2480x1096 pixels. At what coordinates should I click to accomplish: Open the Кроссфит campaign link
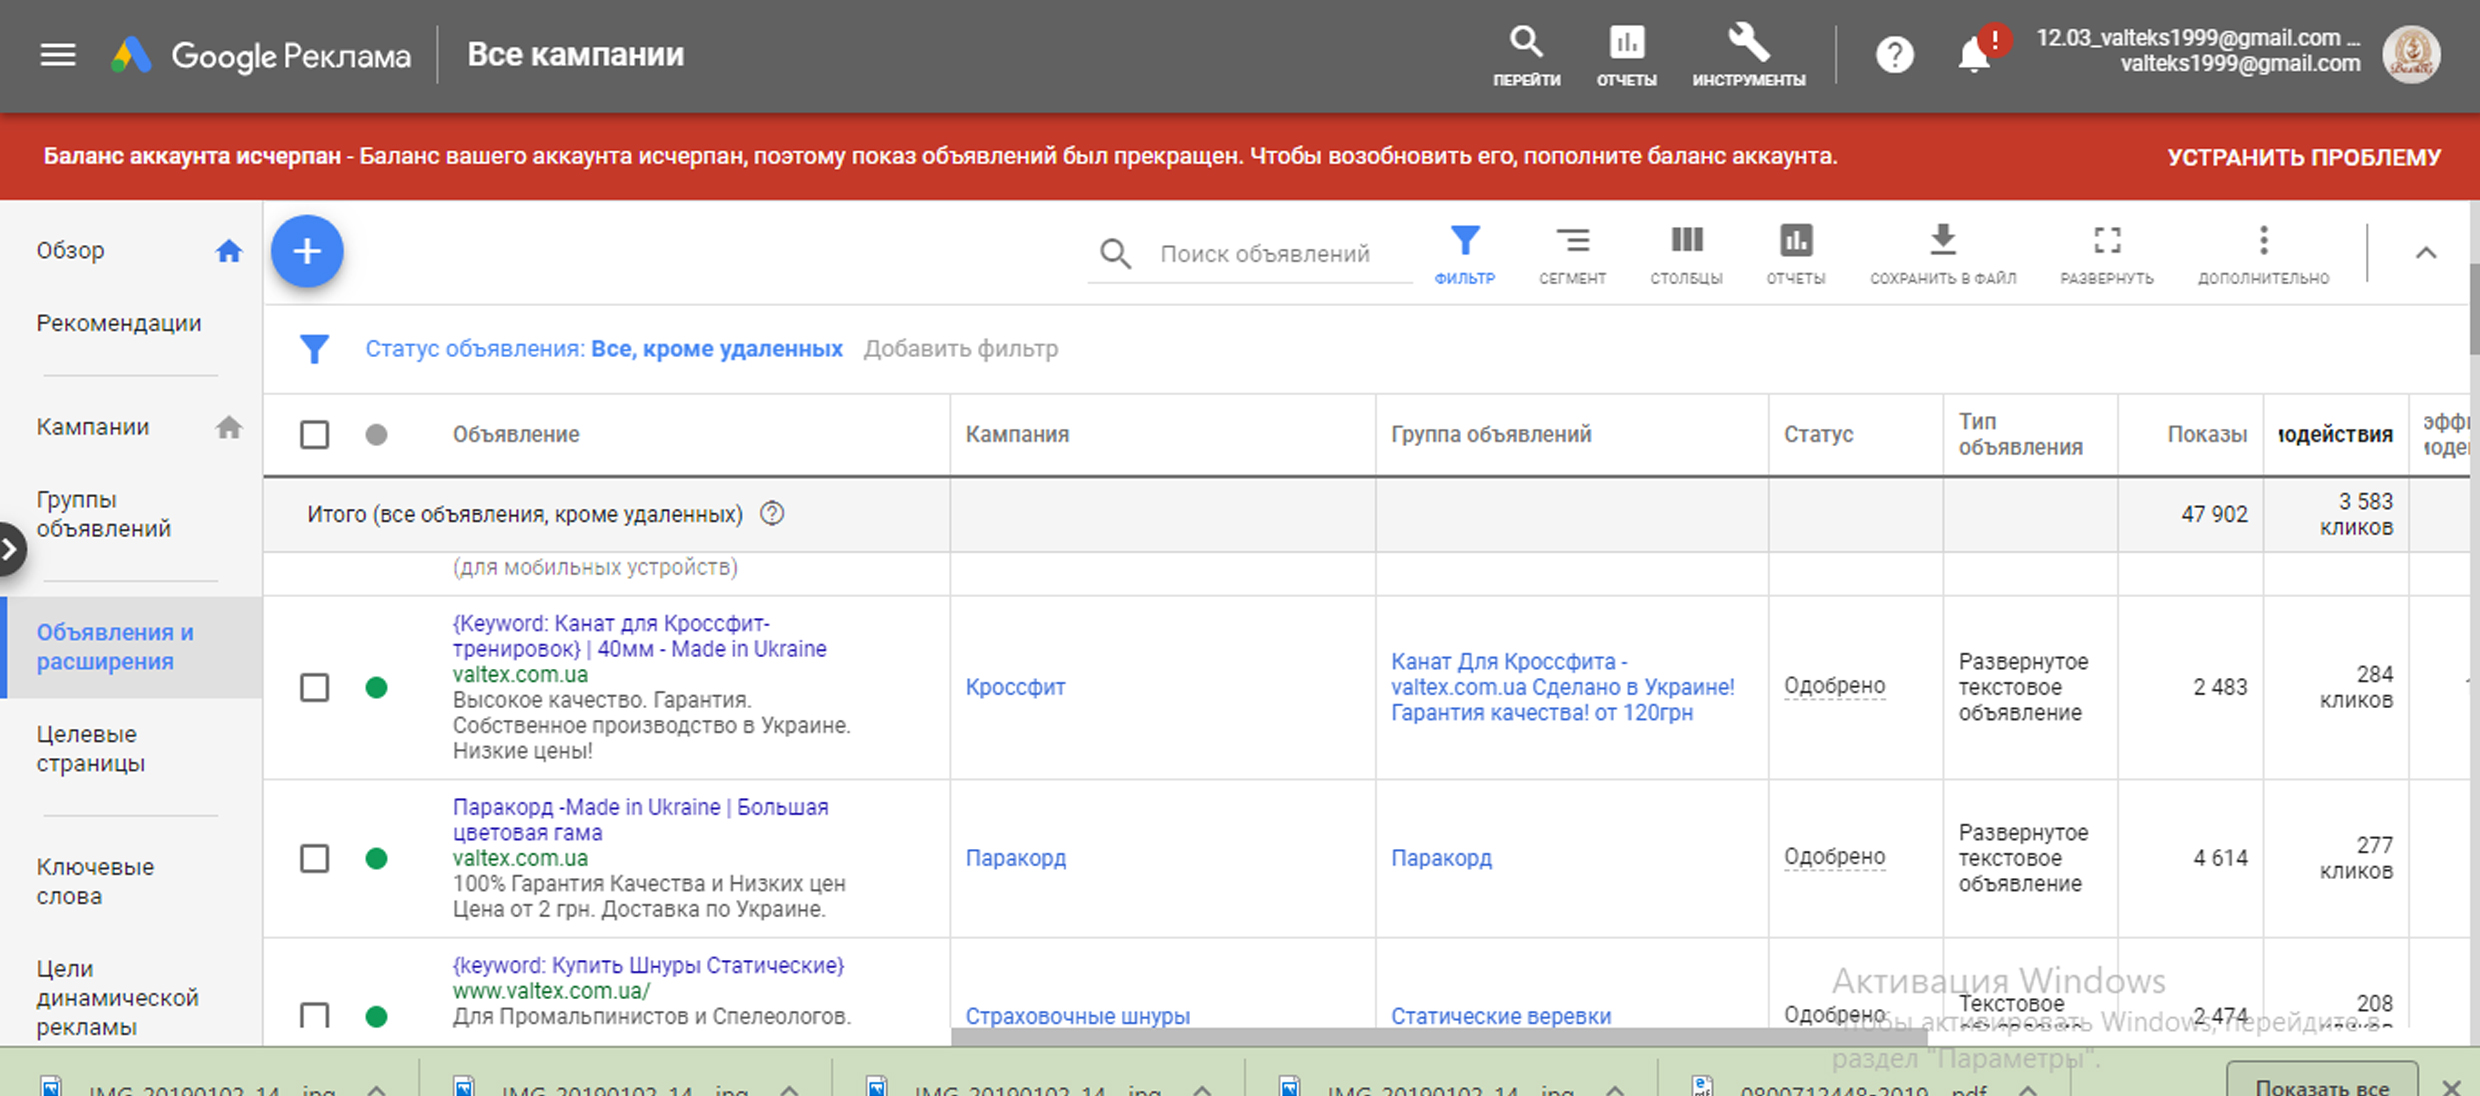point(1015,687)
